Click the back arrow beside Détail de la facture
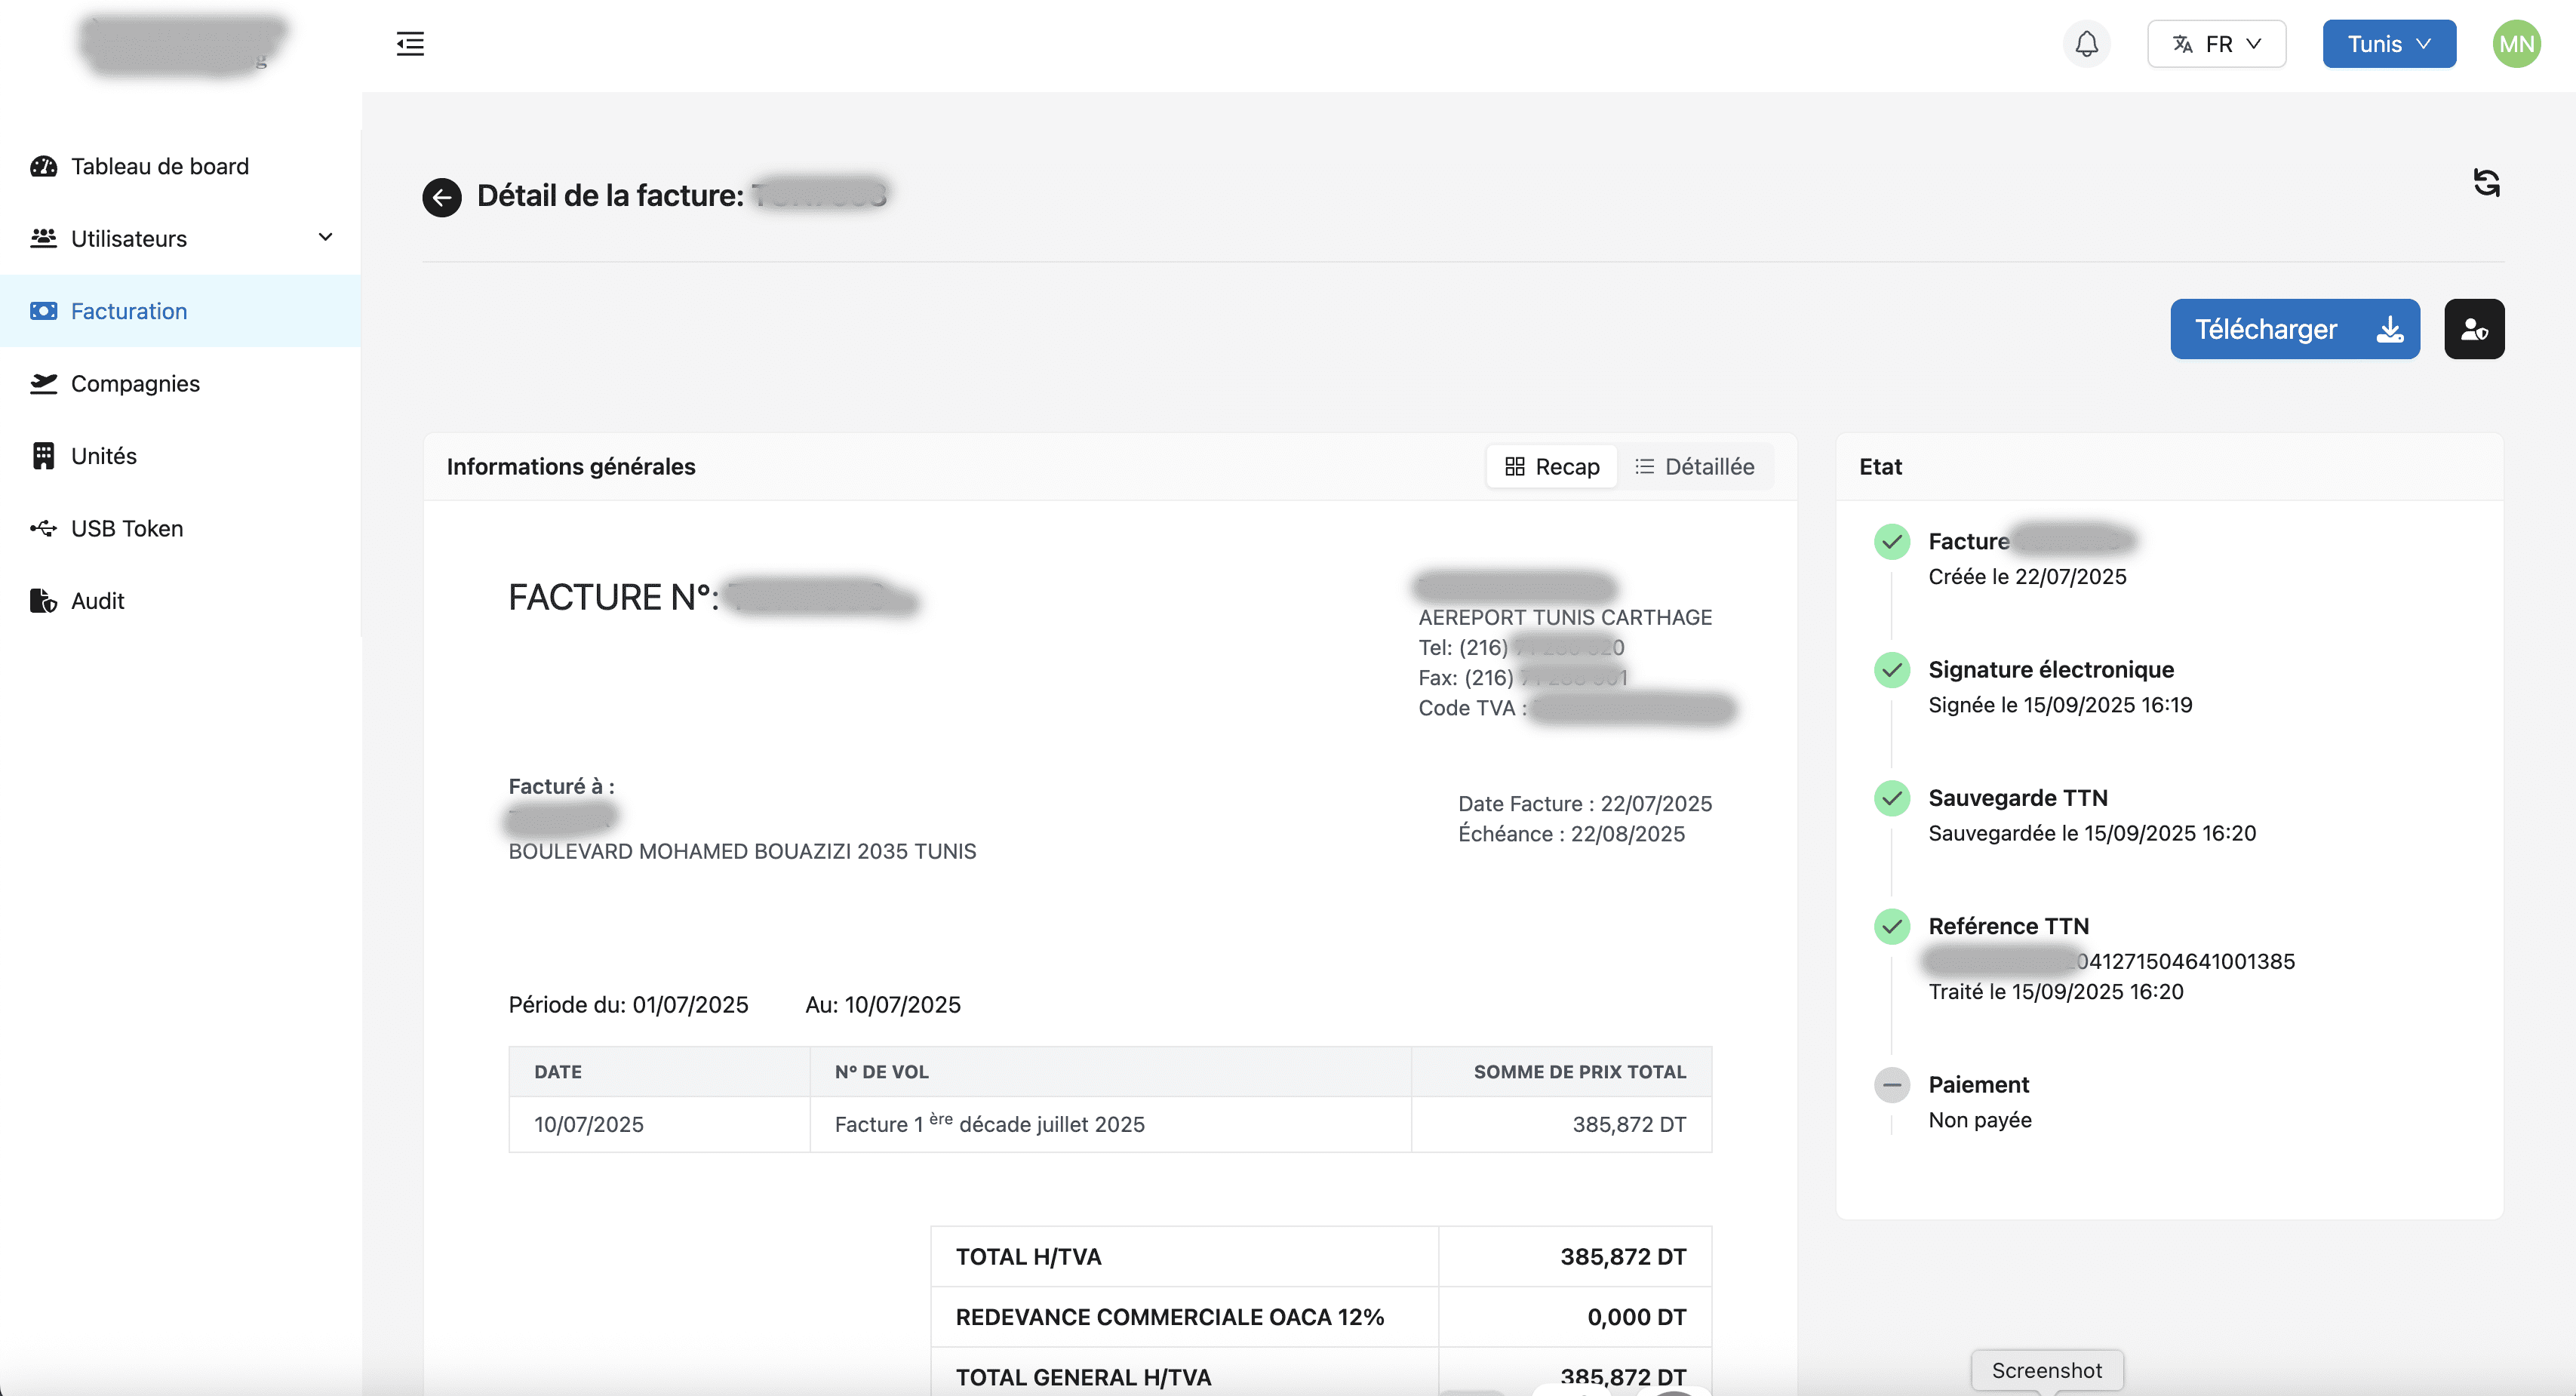The image size is (2576, 1396). click(x=441, y=197)
